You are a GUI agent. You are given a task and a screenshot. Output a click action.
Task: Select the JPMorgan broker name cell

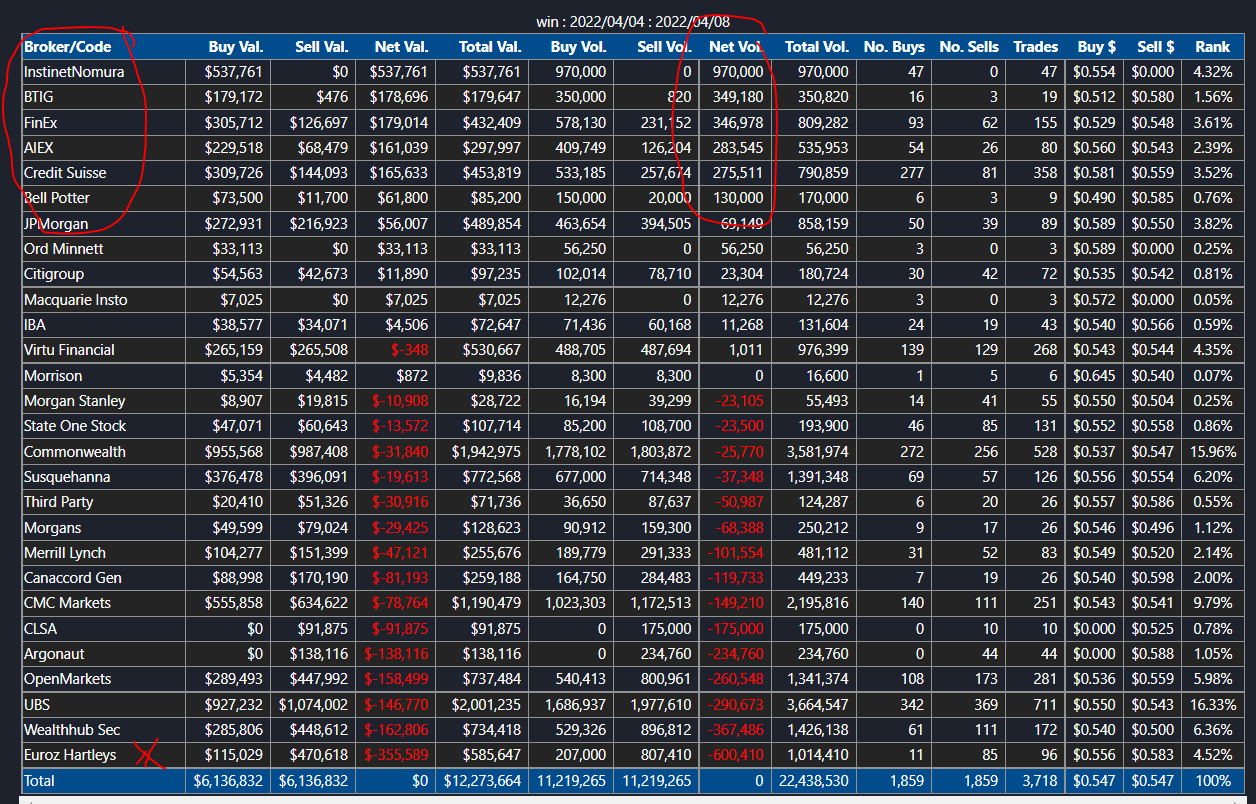coord(56,223)
